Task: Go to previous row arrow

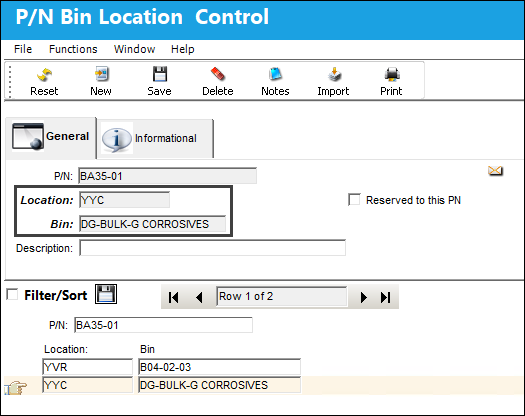Action: [199, 297]
